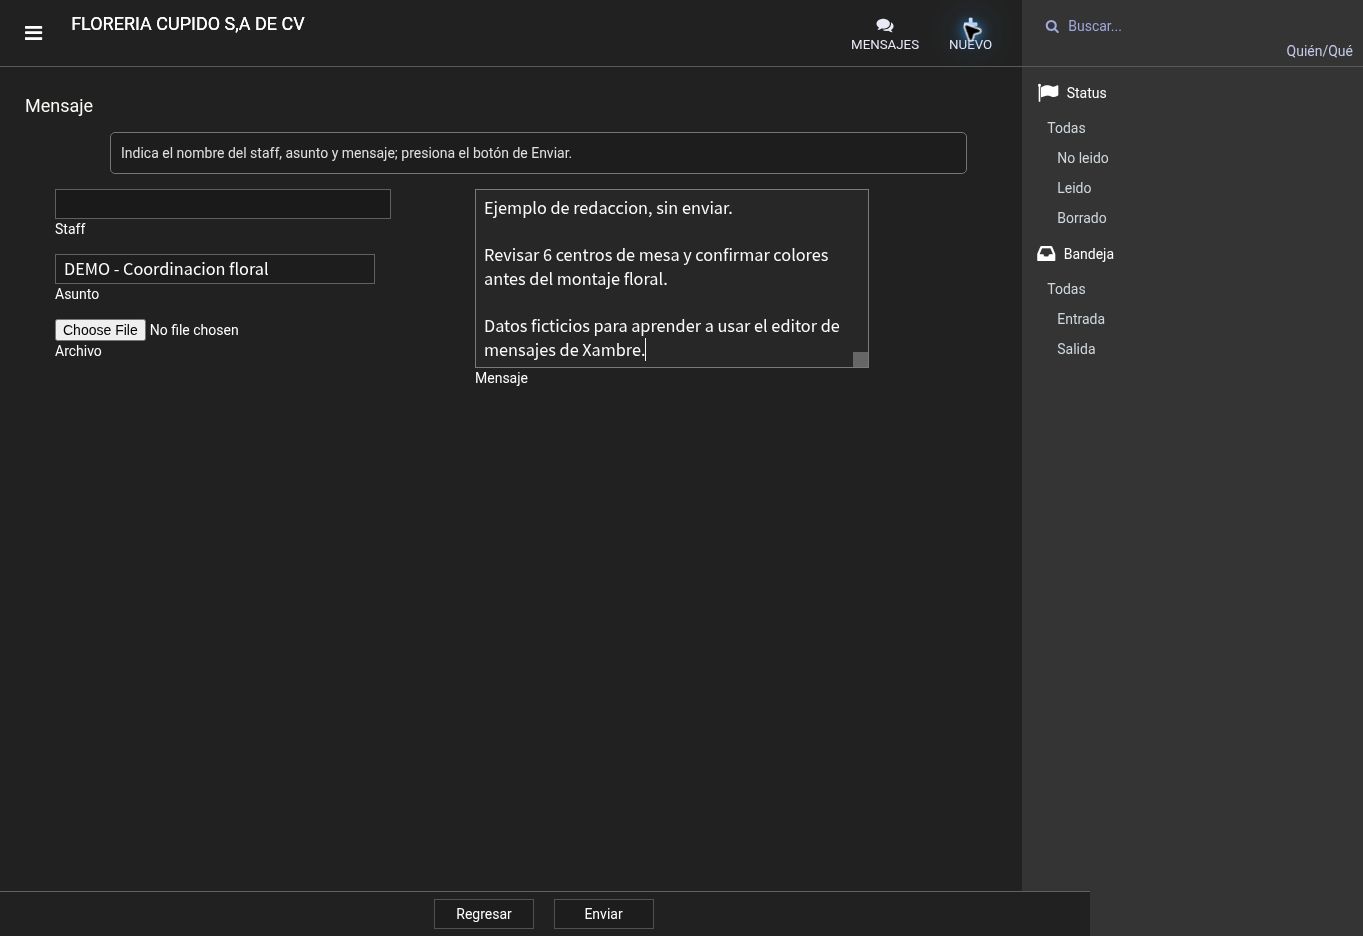This screenshot has width=1363, height=936.
Task: Select Todas under Status
Action: pyautogui.click(x=1066, y=128)
